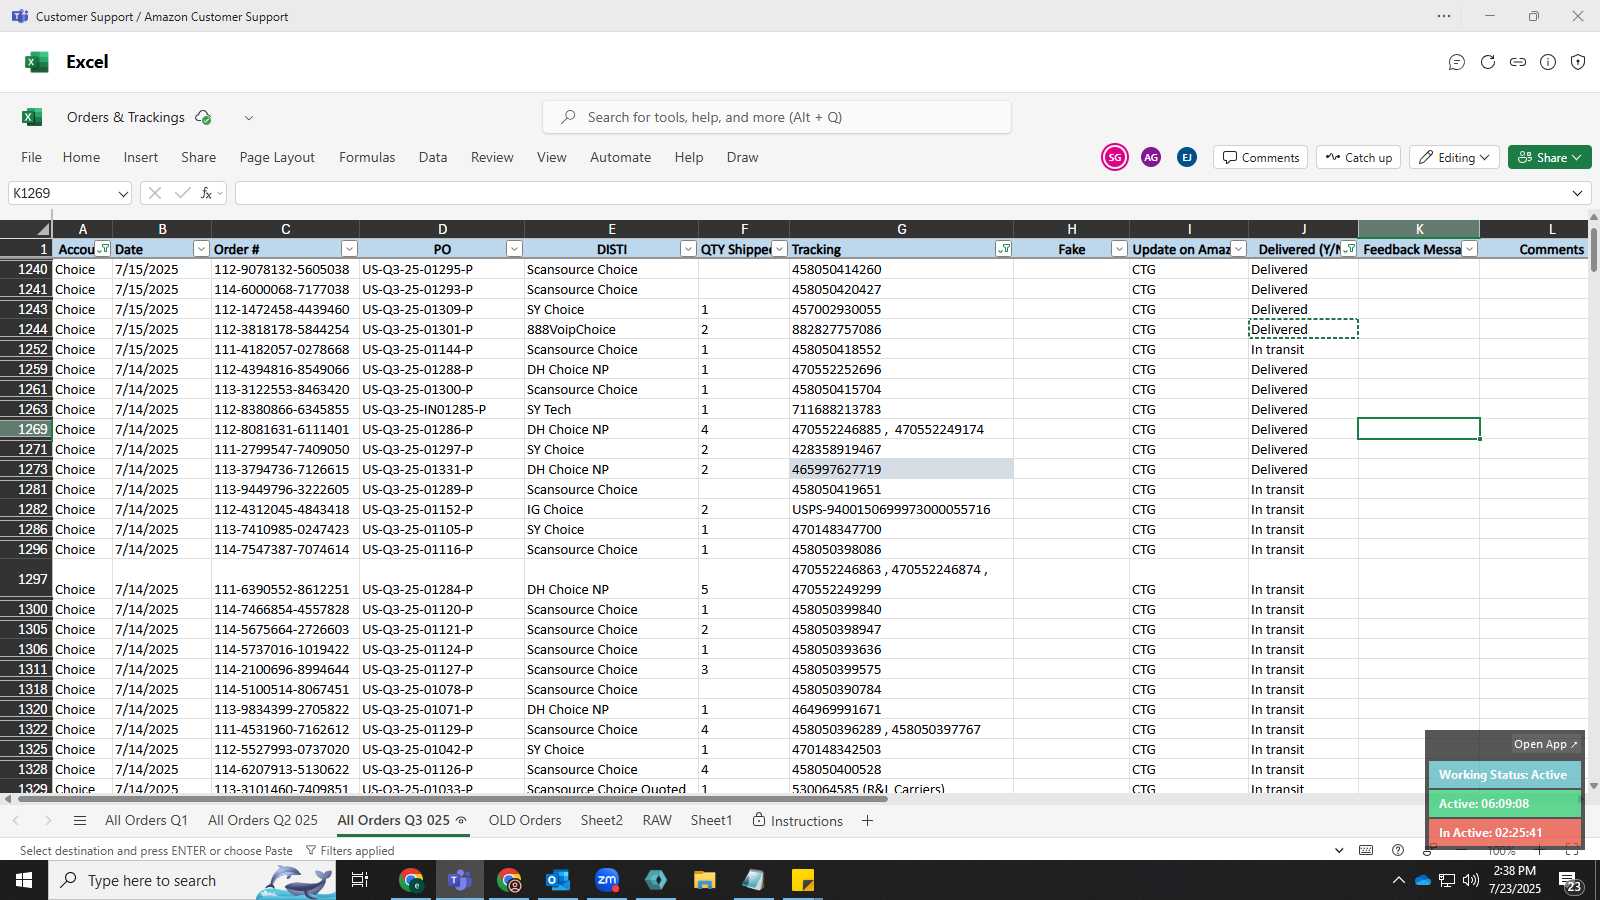Open the Fake column filter dropdown
The width and height of the screenshot is (1600, 900).
point(1119,249)
